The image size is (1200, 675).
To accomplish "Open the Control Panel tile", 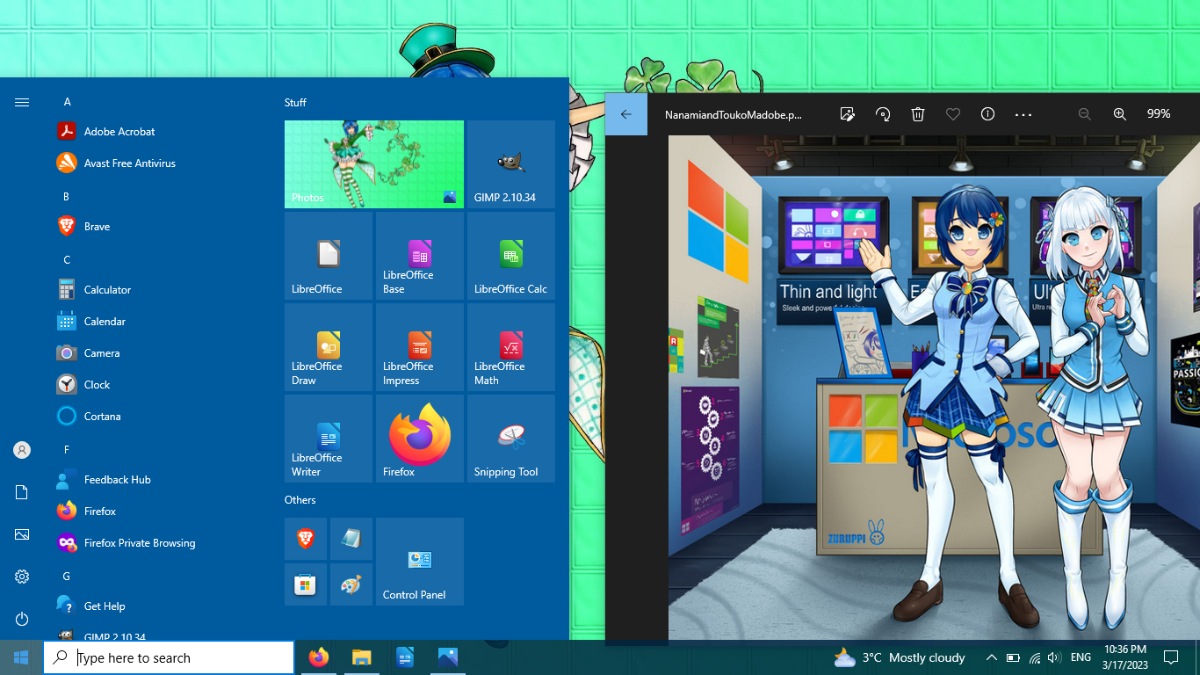I will [420, 561].
